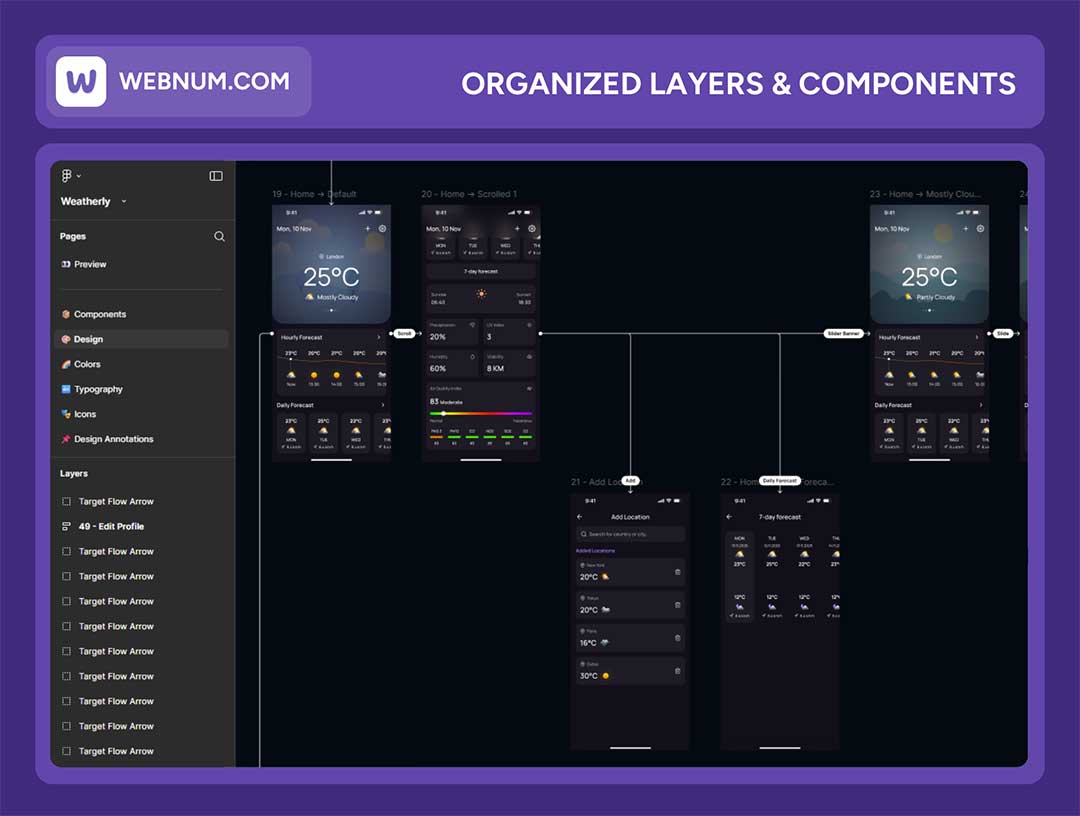This screenshot has height=816, width=1080.
Task: Open the Preview page
Action: coord(90,264)
